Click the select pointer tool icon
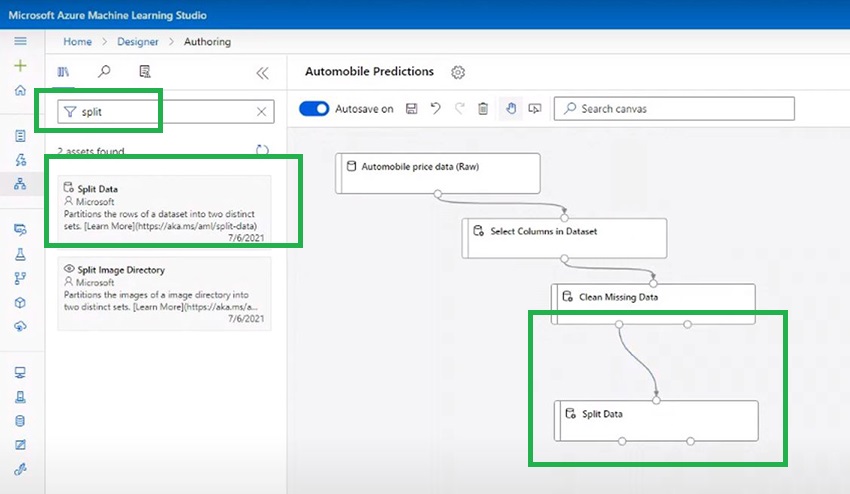The height and width of the screenshot is (494, 850). pyautogui.click(x=535, y=108)
